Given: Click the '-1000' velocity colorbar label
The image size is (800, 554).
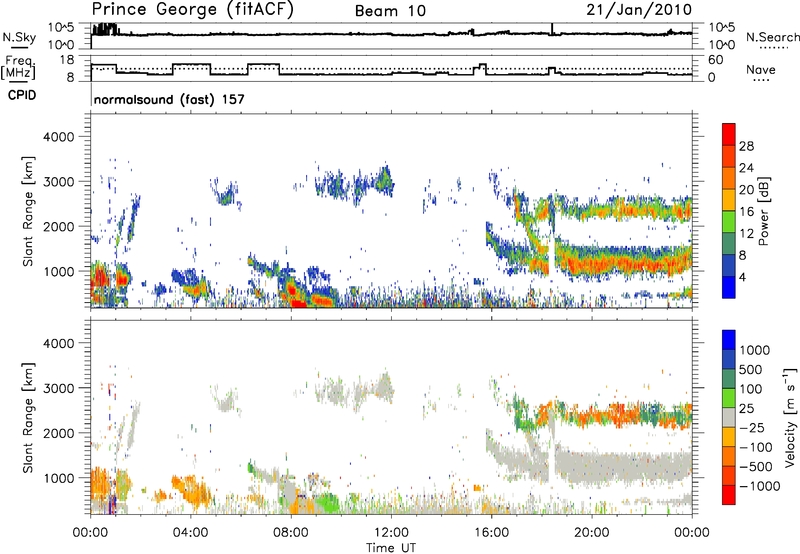Looking at the screenshot, I should click(759, 486).
